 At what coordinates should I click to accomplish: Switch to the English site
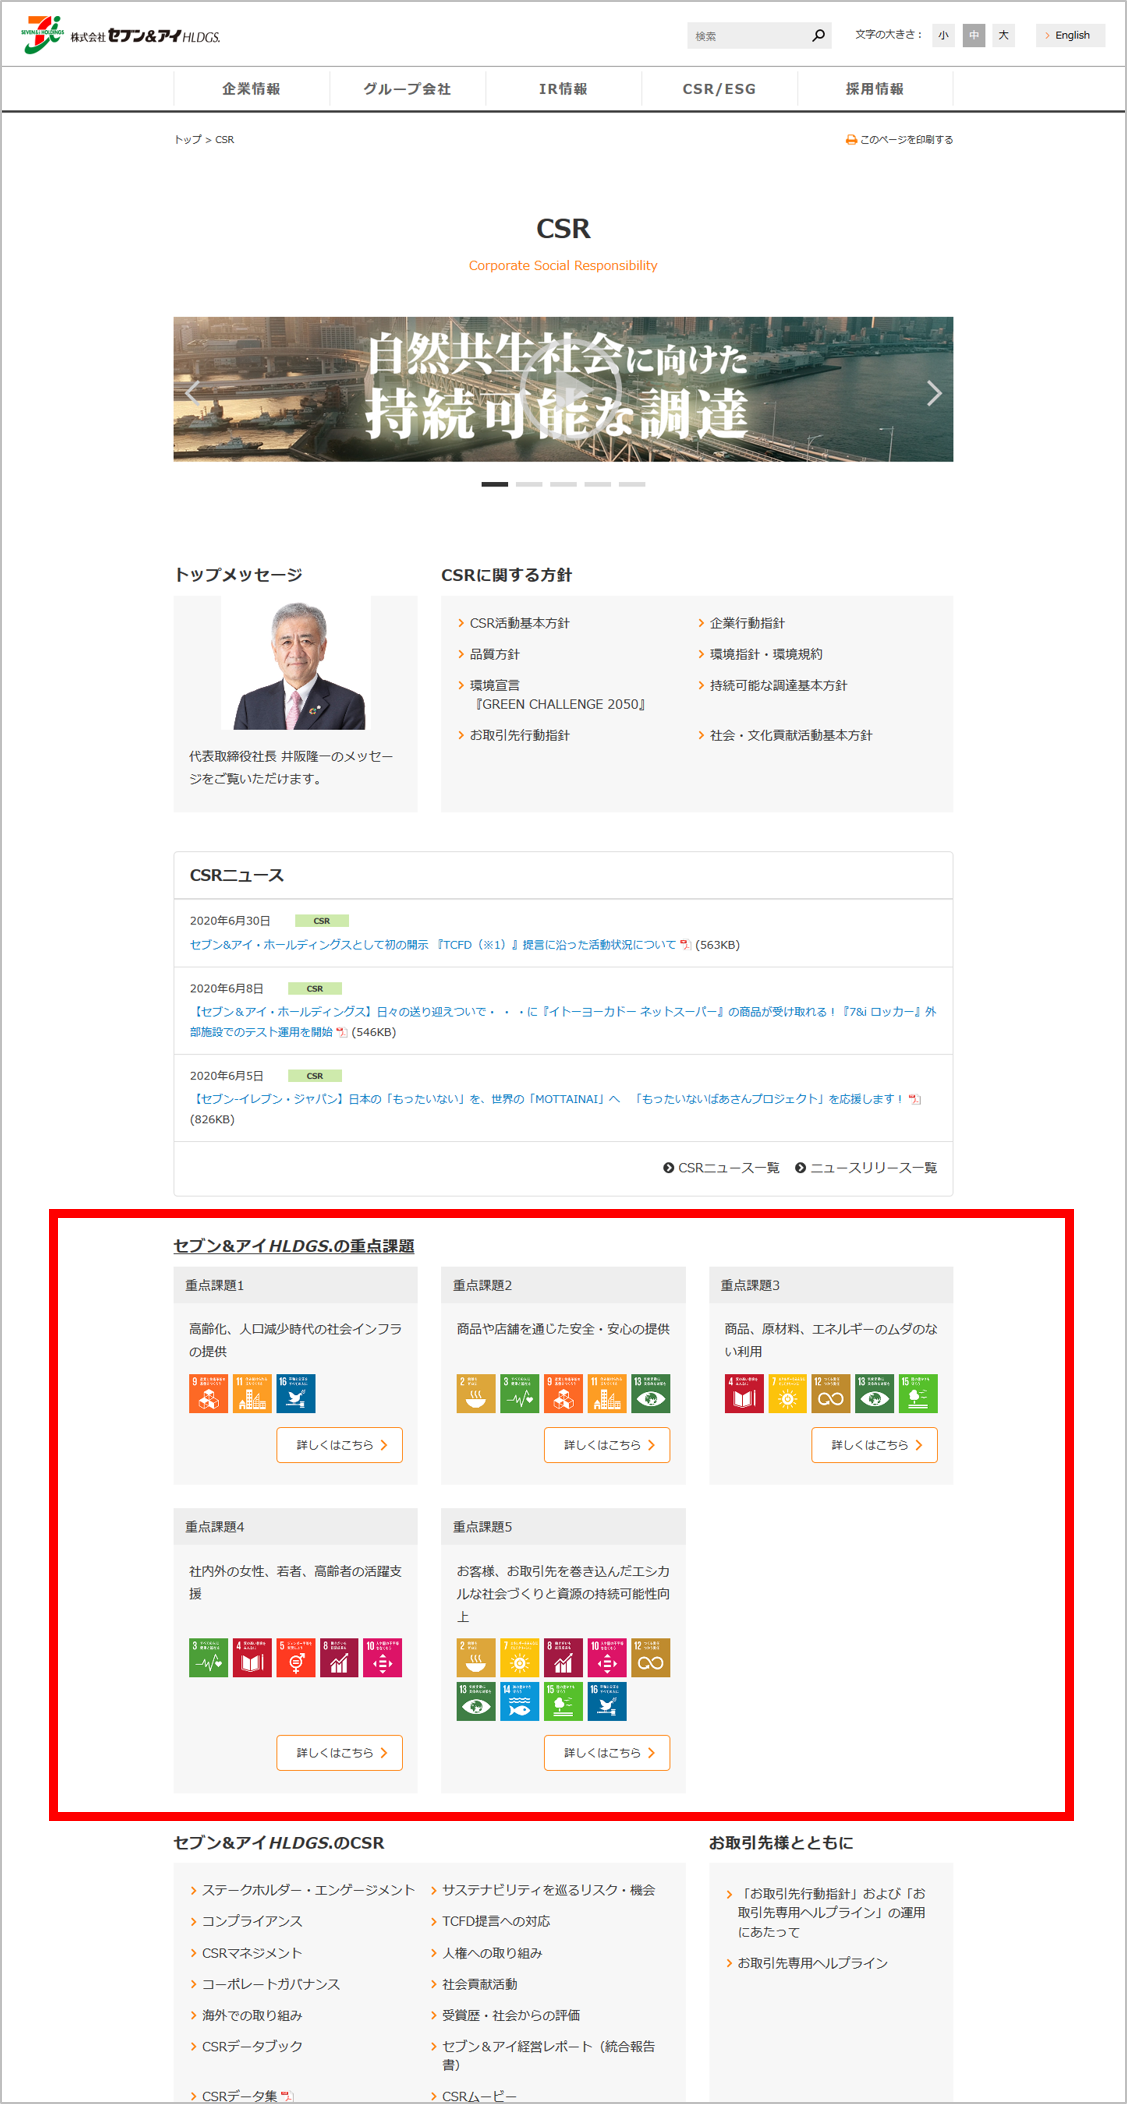point(1070,36)
